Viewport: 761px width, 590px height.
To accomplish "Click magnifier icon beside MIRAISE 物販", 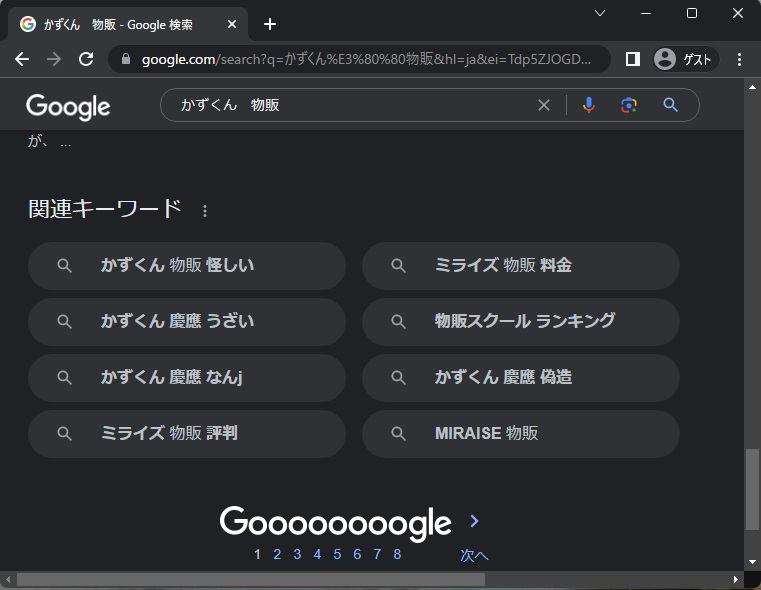I will [398, 434].
